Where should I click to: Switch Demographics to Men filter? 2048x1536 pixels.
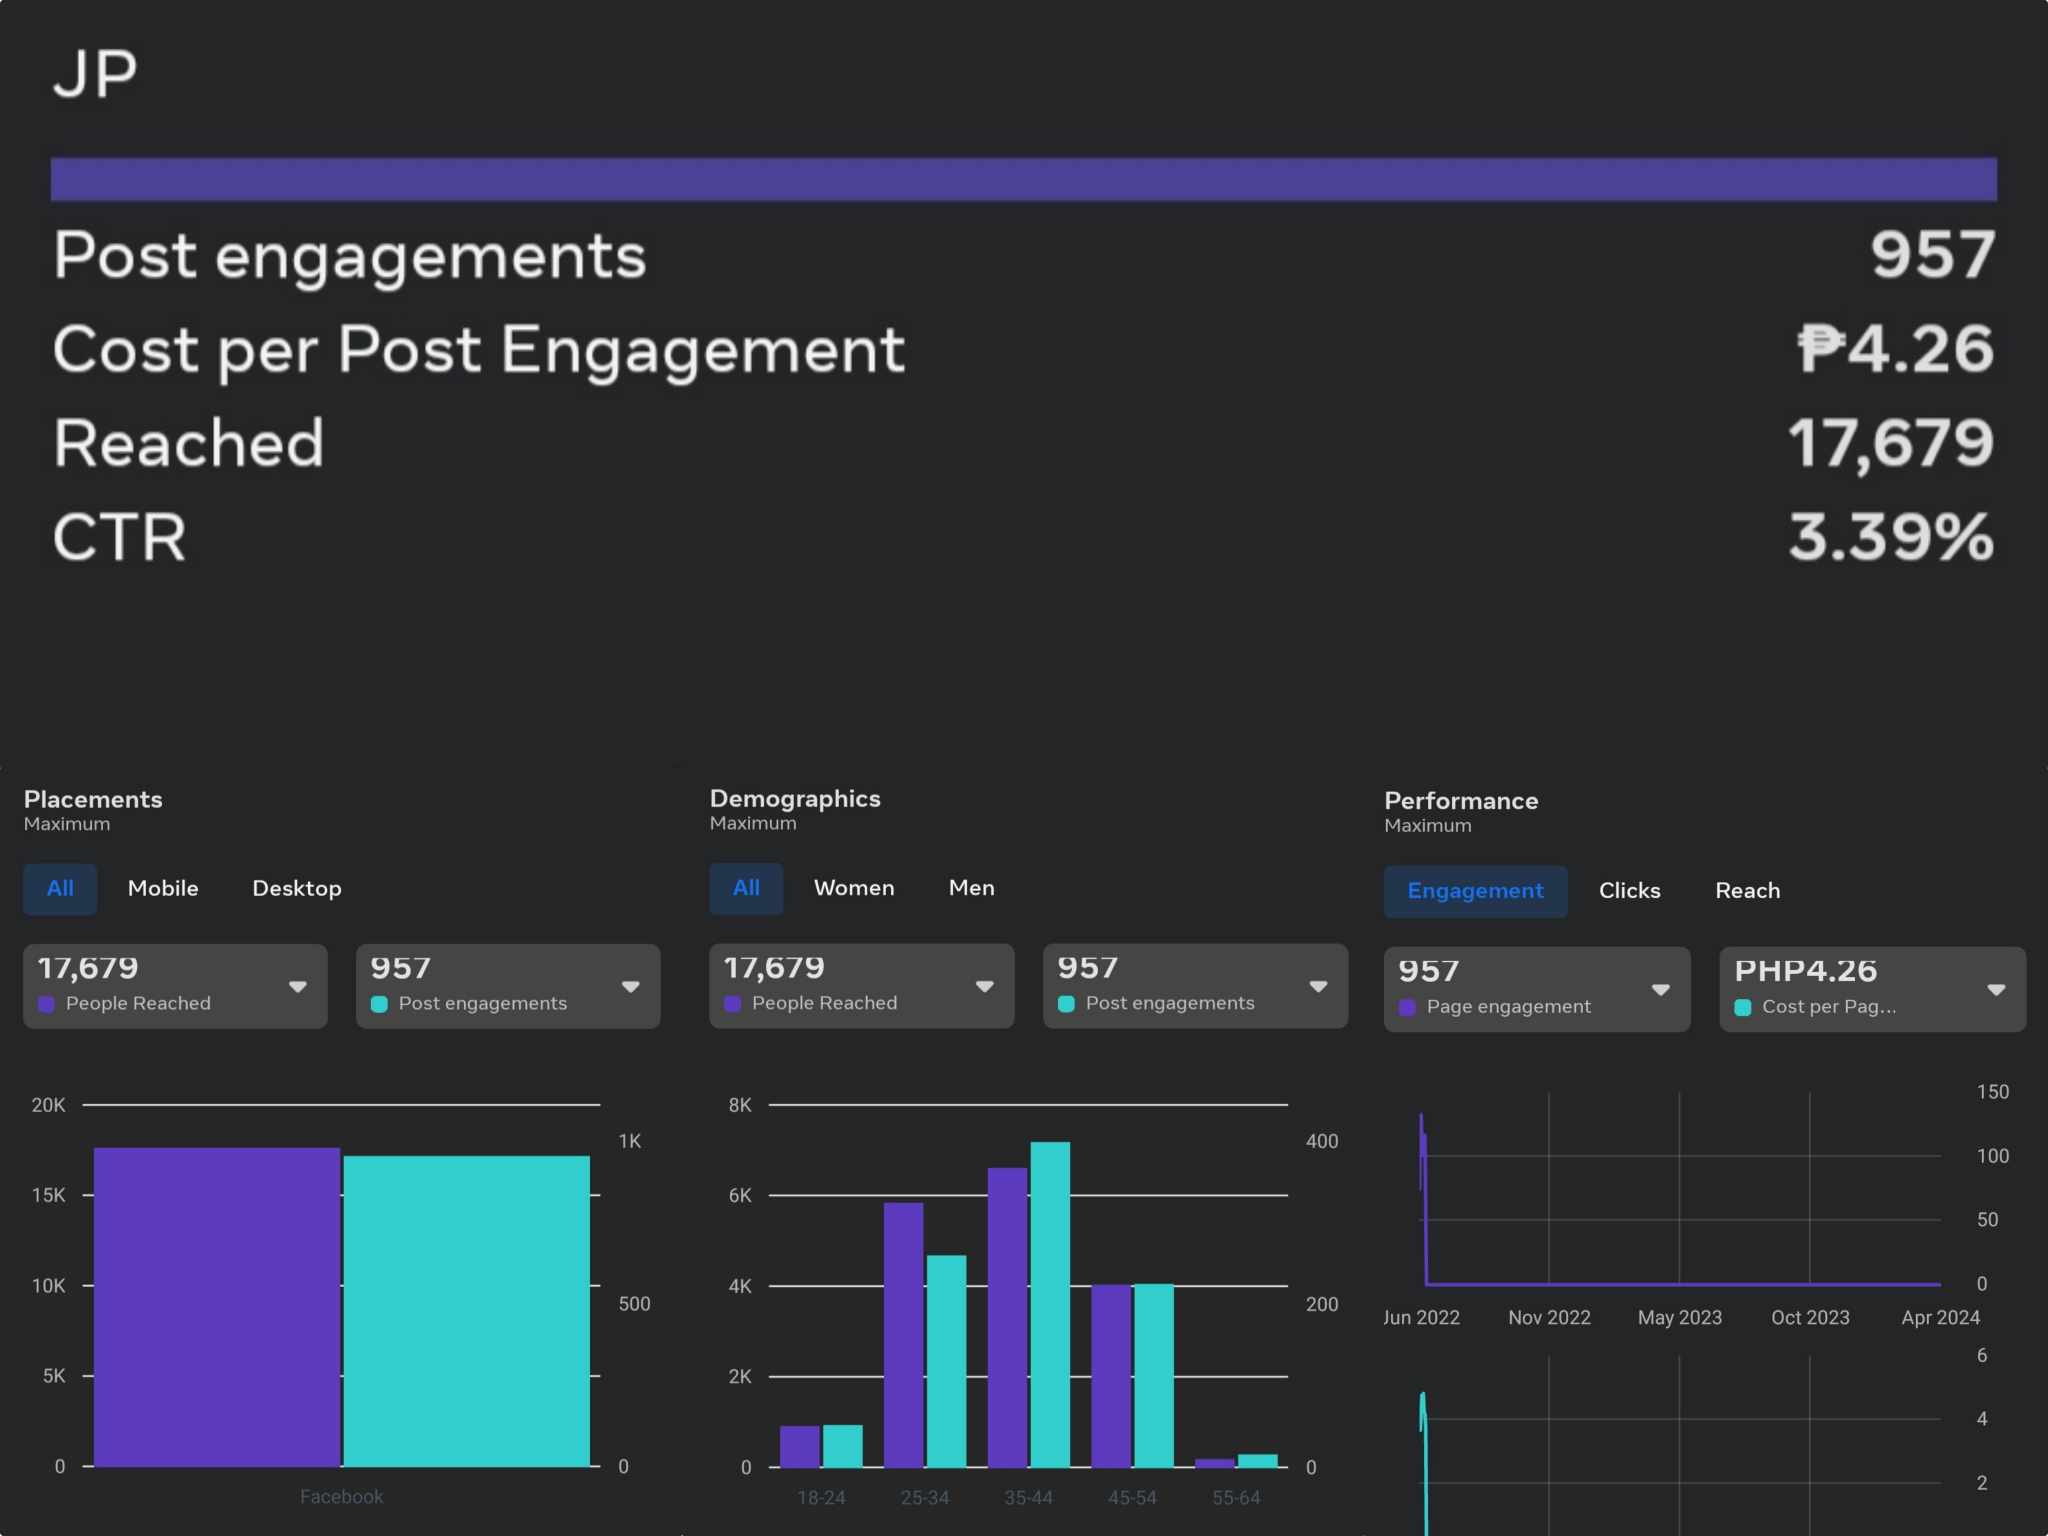pos(971,887)
